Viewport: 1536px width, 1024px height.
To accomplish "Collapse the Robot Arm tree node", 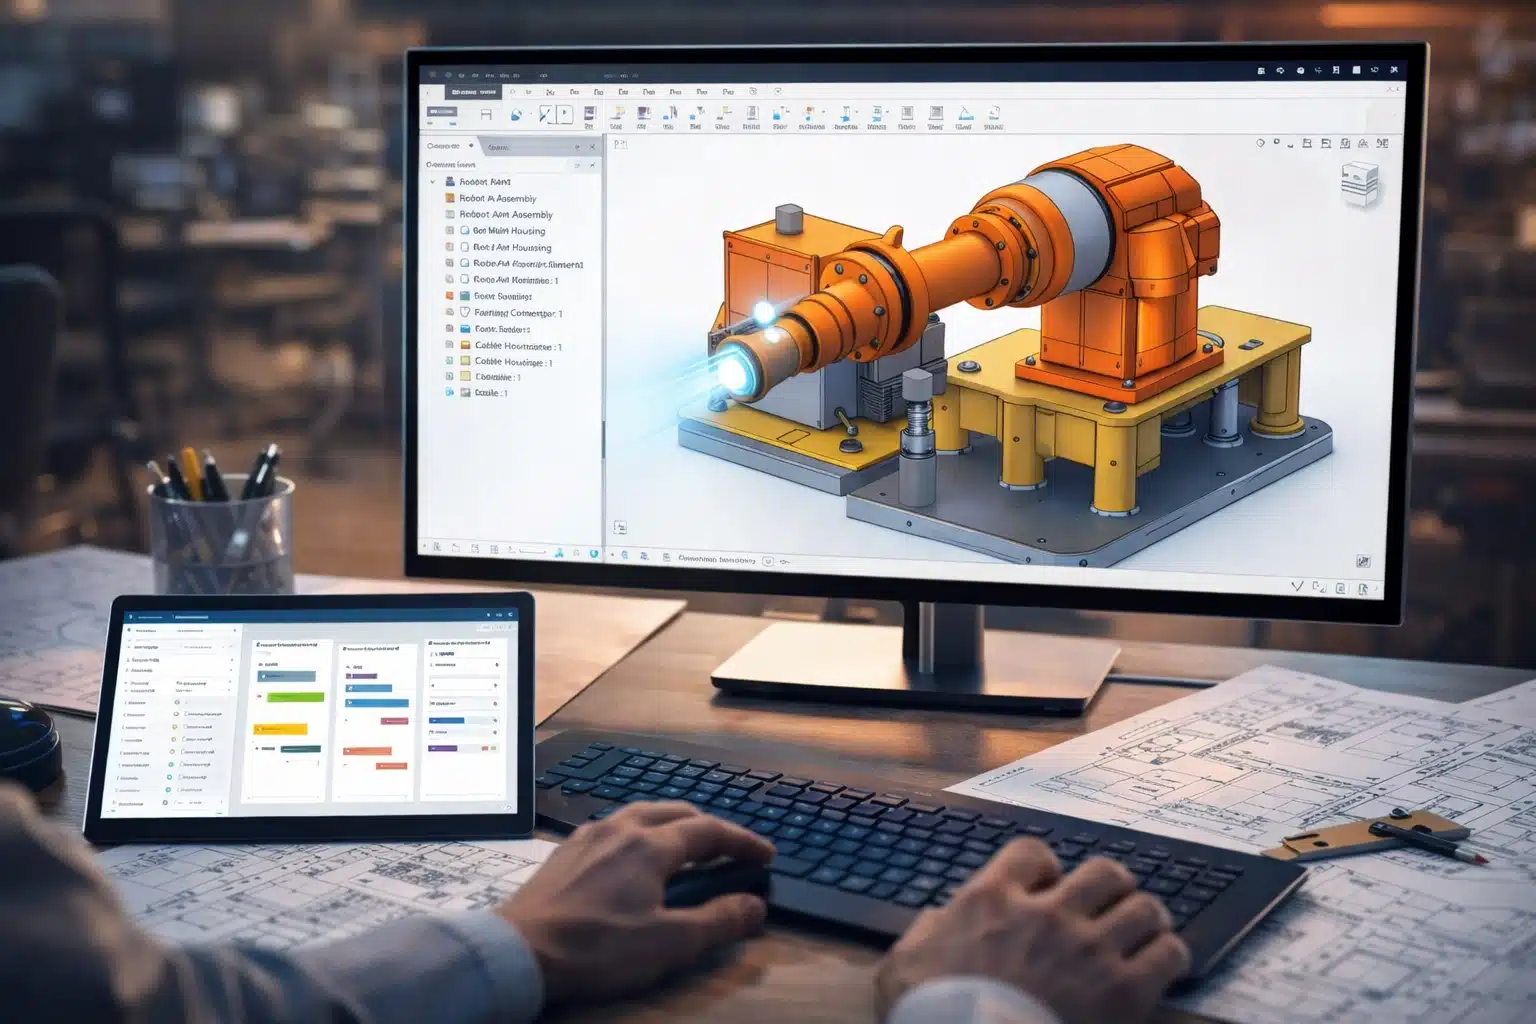I will tap(431, 181).
